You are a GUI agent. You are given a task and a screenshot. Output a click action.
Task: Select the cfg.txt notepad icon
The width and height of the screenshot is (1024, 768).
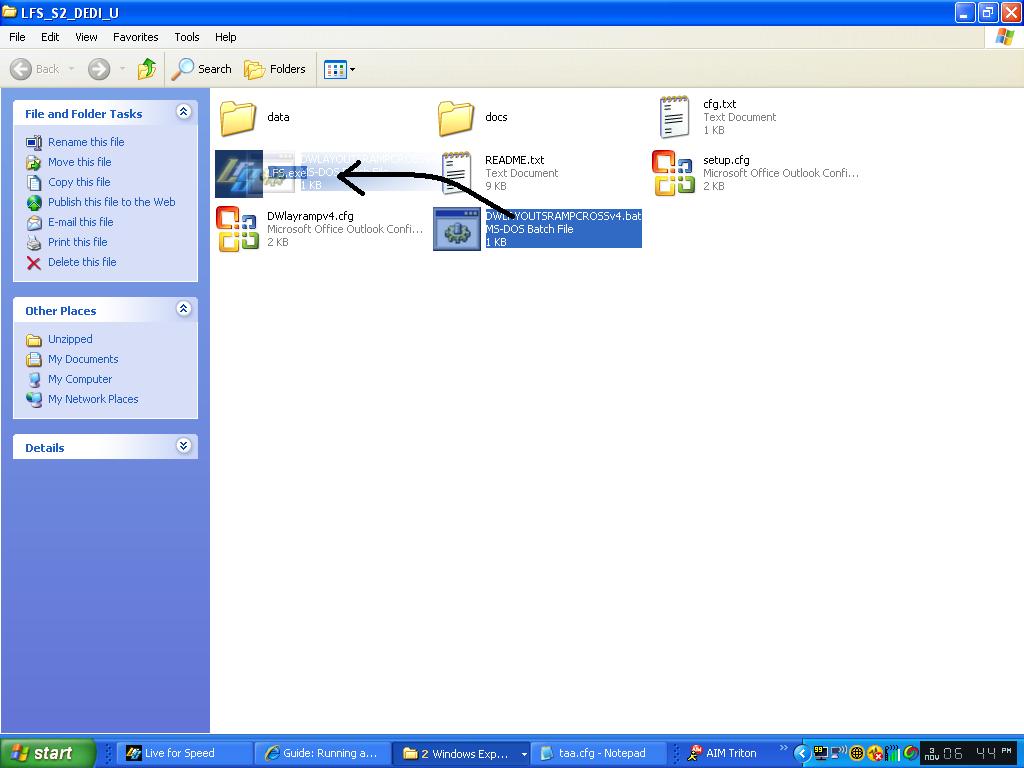pos(674,117)
